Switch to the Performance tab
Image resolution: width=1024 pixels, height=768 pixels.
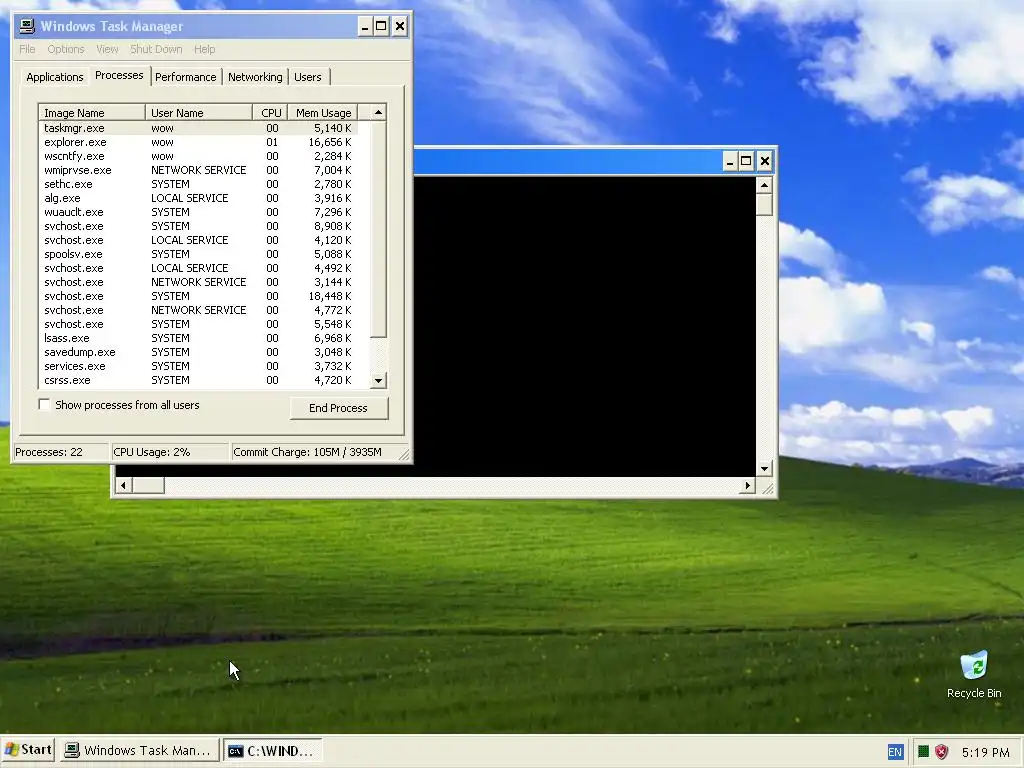[x=185, y=77]
